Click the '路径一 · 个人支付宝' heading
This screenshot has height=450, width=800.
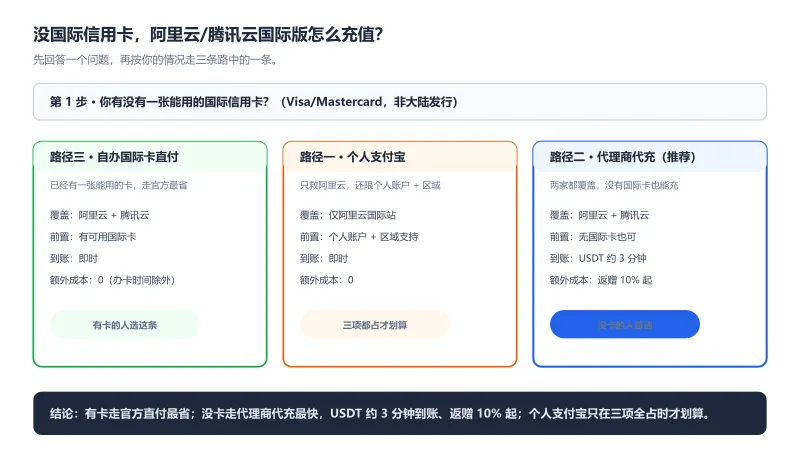tap(353, 157)
